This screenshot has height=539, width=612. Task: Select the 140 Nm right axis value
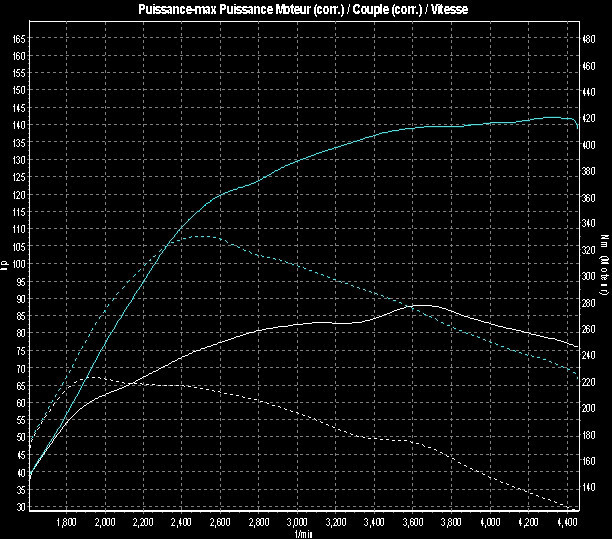click(x=588, y=488)
